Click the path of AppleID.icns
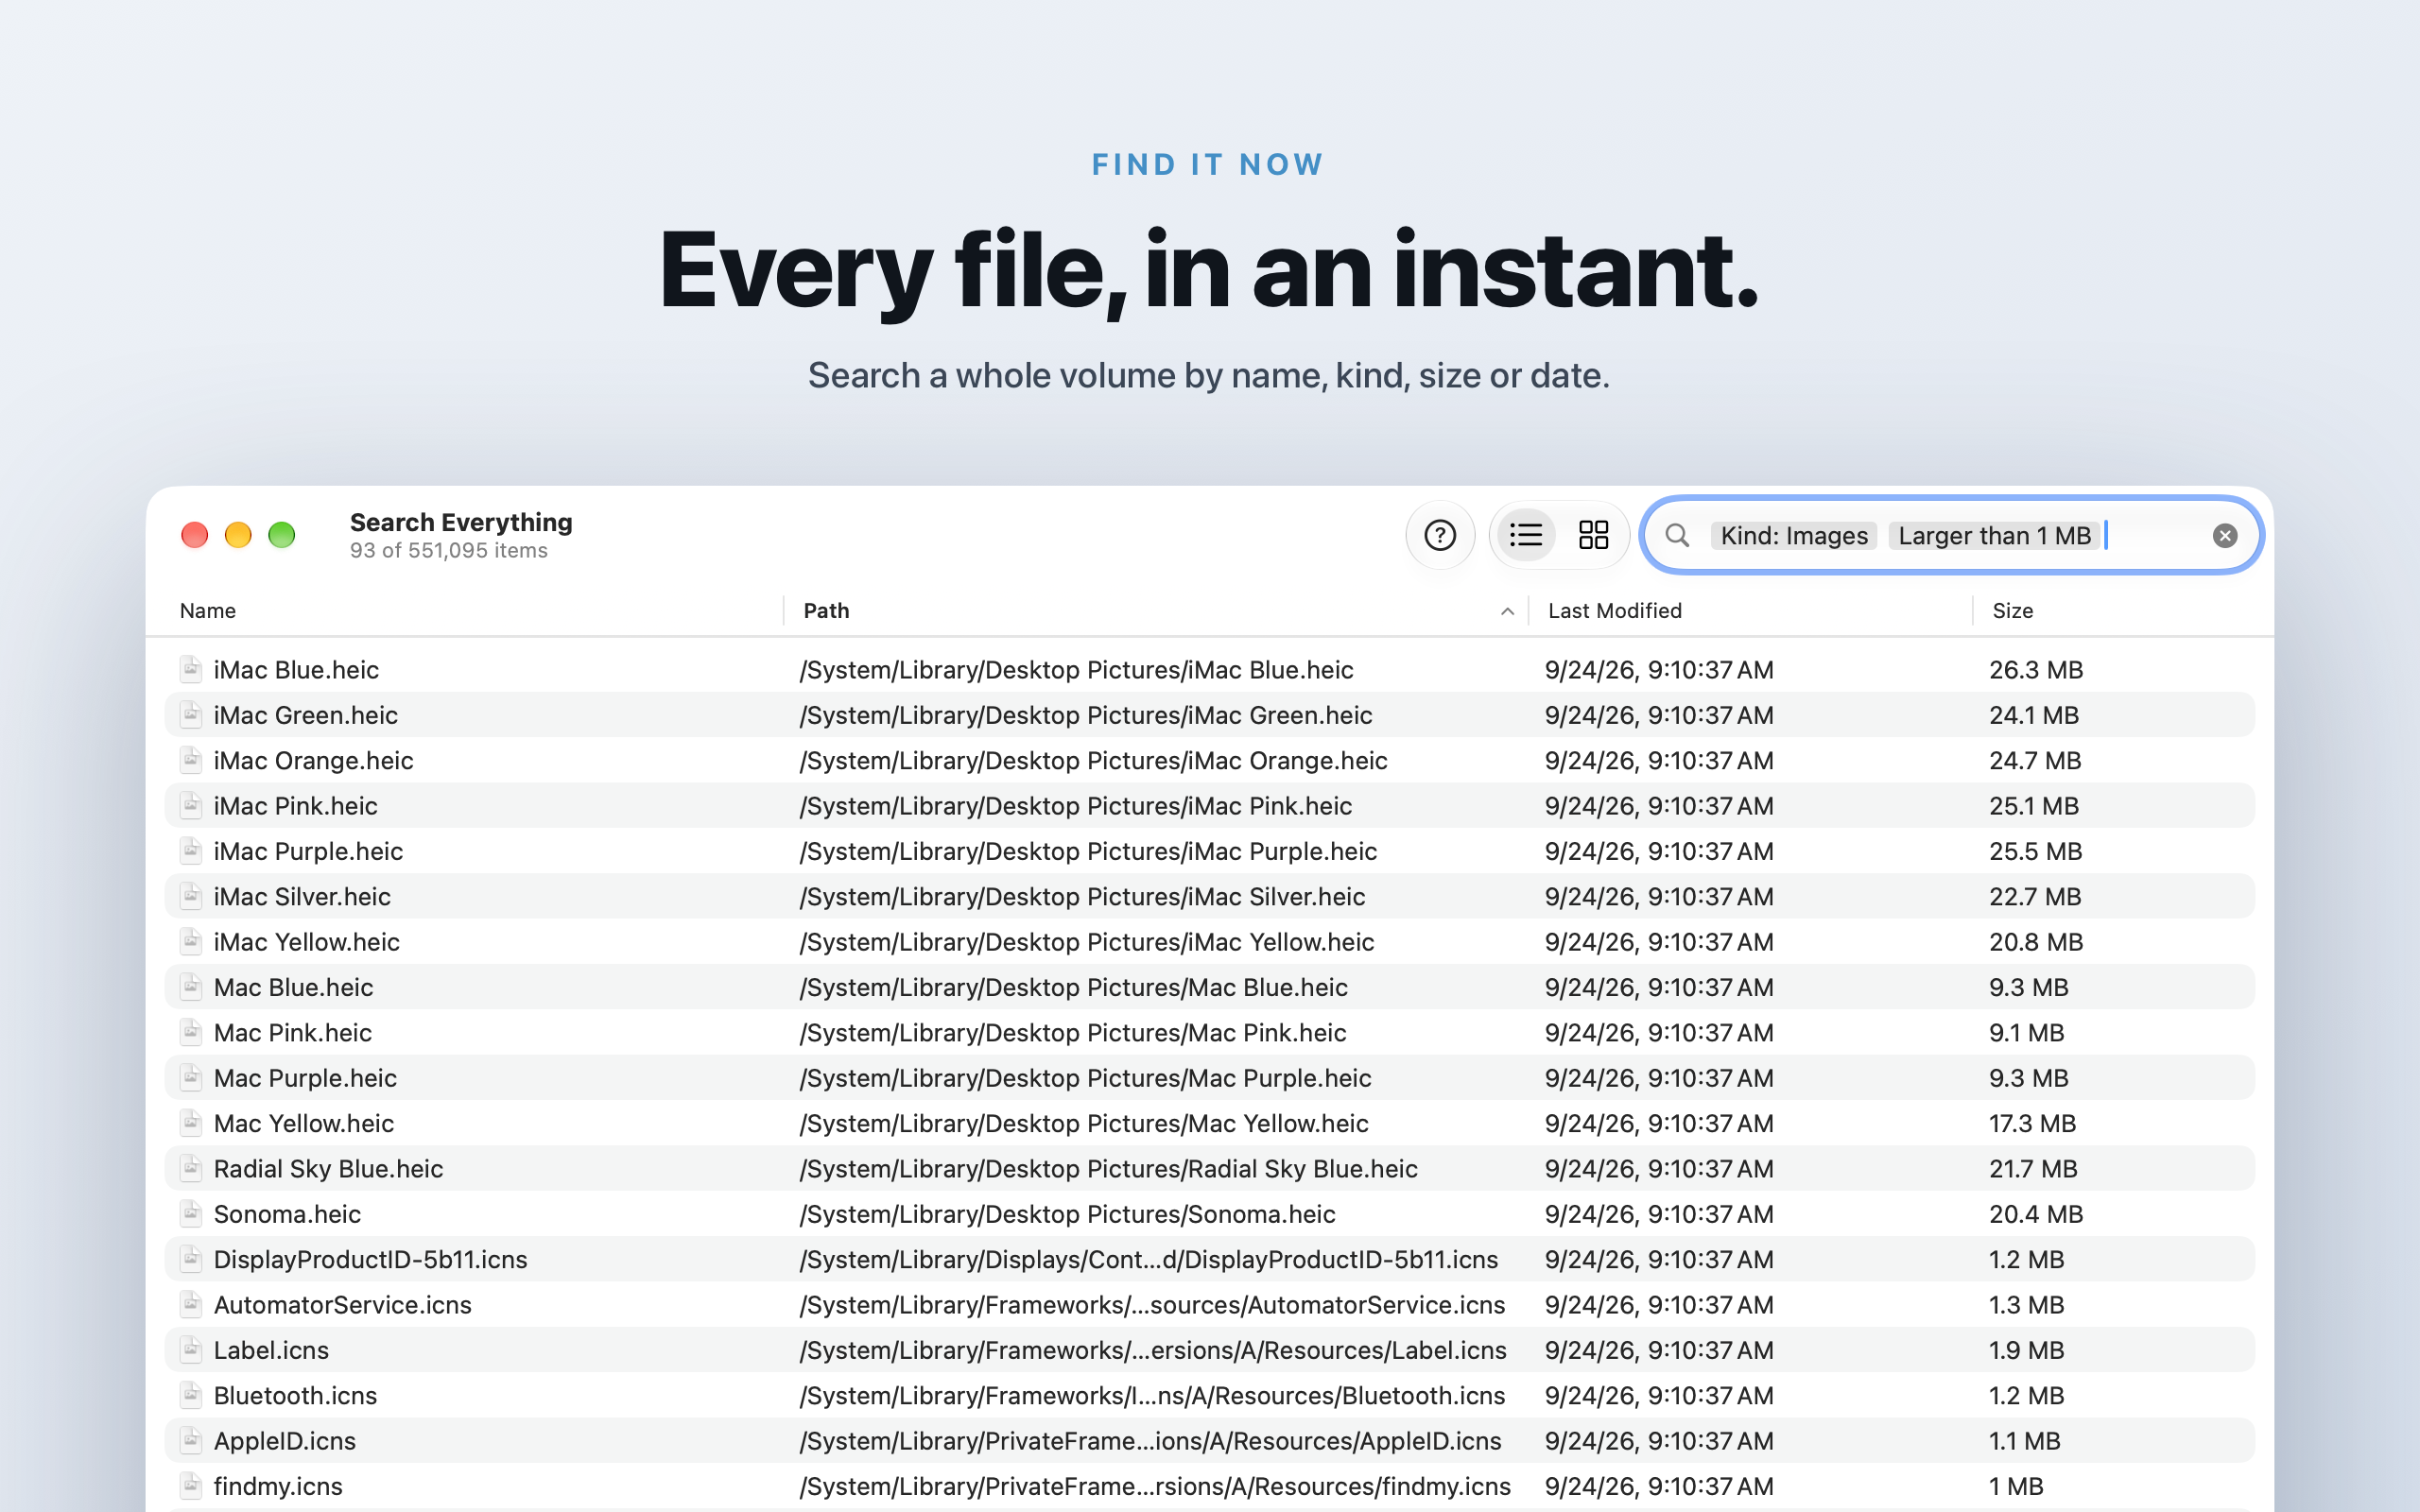 1150,1441
